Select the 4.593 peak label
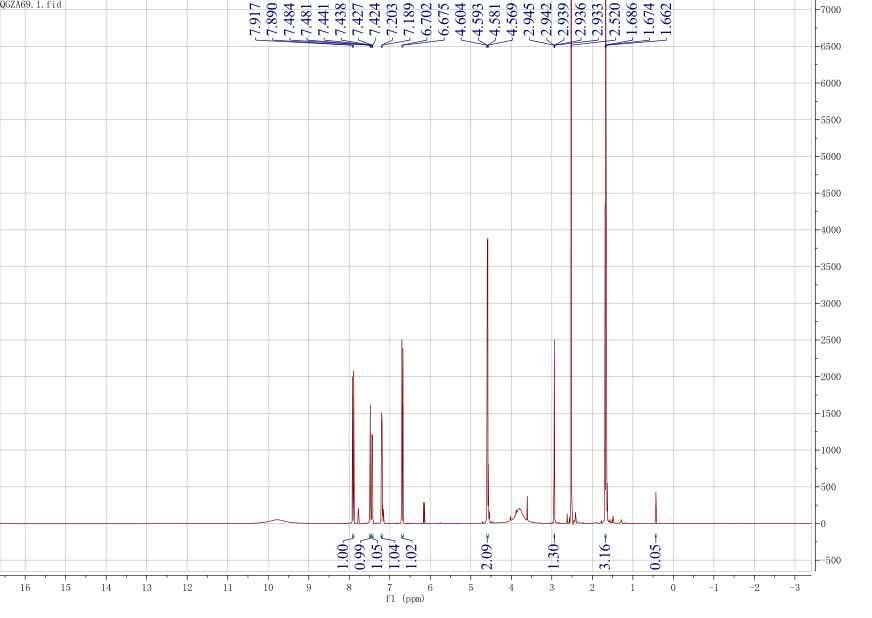This screenshot has height=618, width=872. pos(478,19)
